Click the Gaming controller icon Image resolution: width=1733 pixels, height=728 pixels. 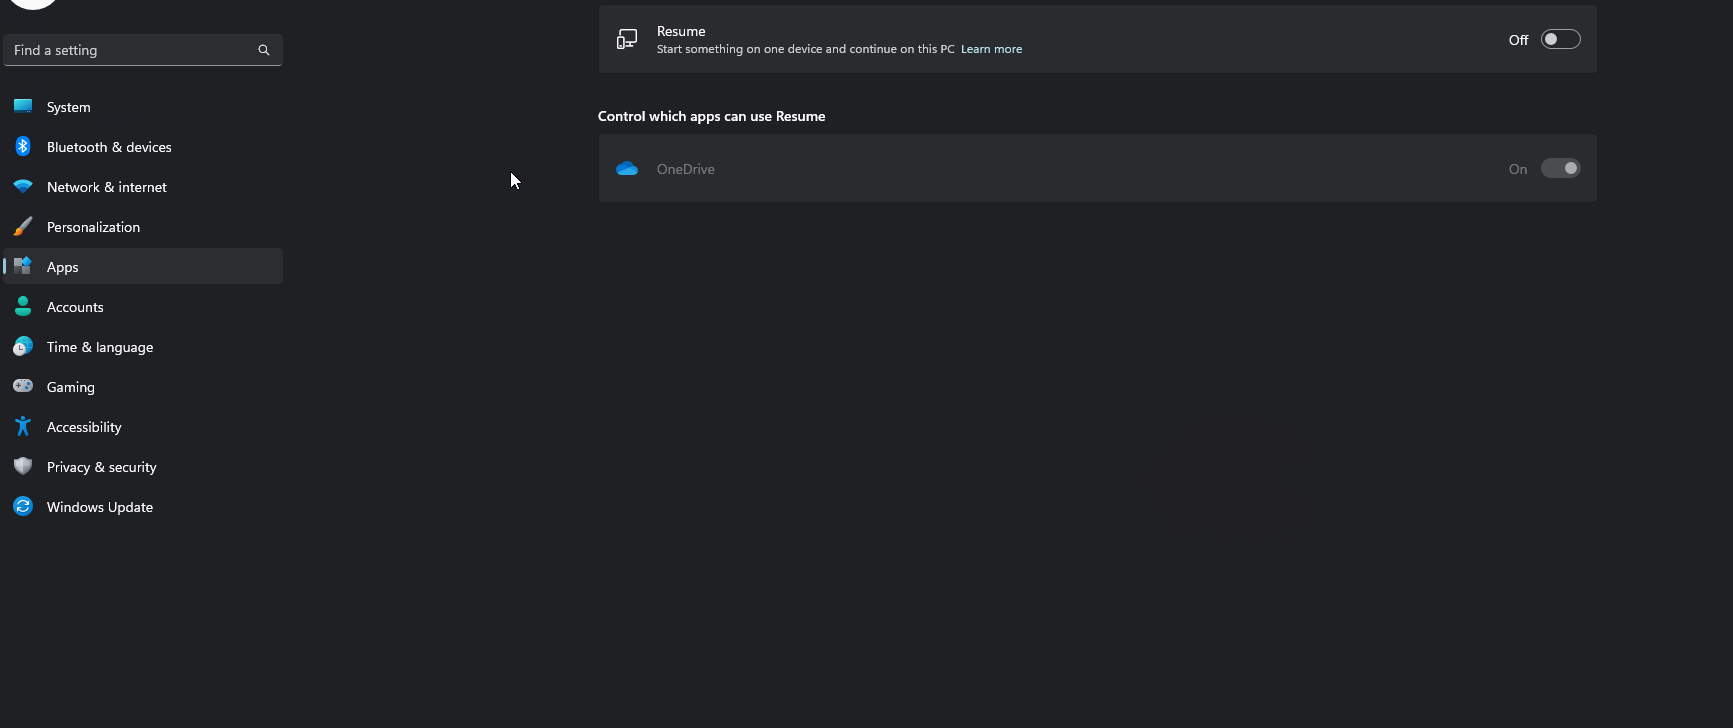[x=23, y=386]
